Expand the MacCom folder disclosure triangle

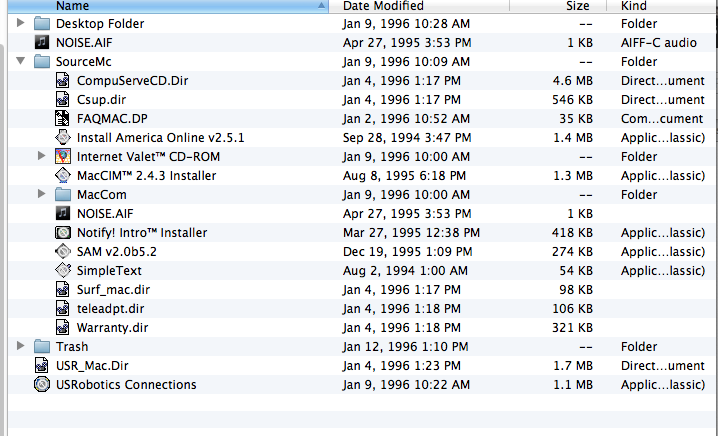[41, 194]
